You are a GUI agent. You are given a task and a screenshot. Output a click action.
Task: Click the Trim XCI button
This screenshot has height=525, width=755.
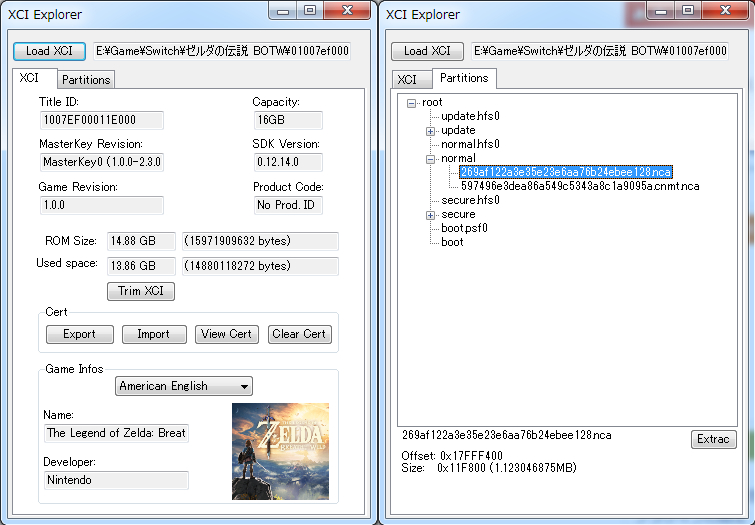point(141,291)
